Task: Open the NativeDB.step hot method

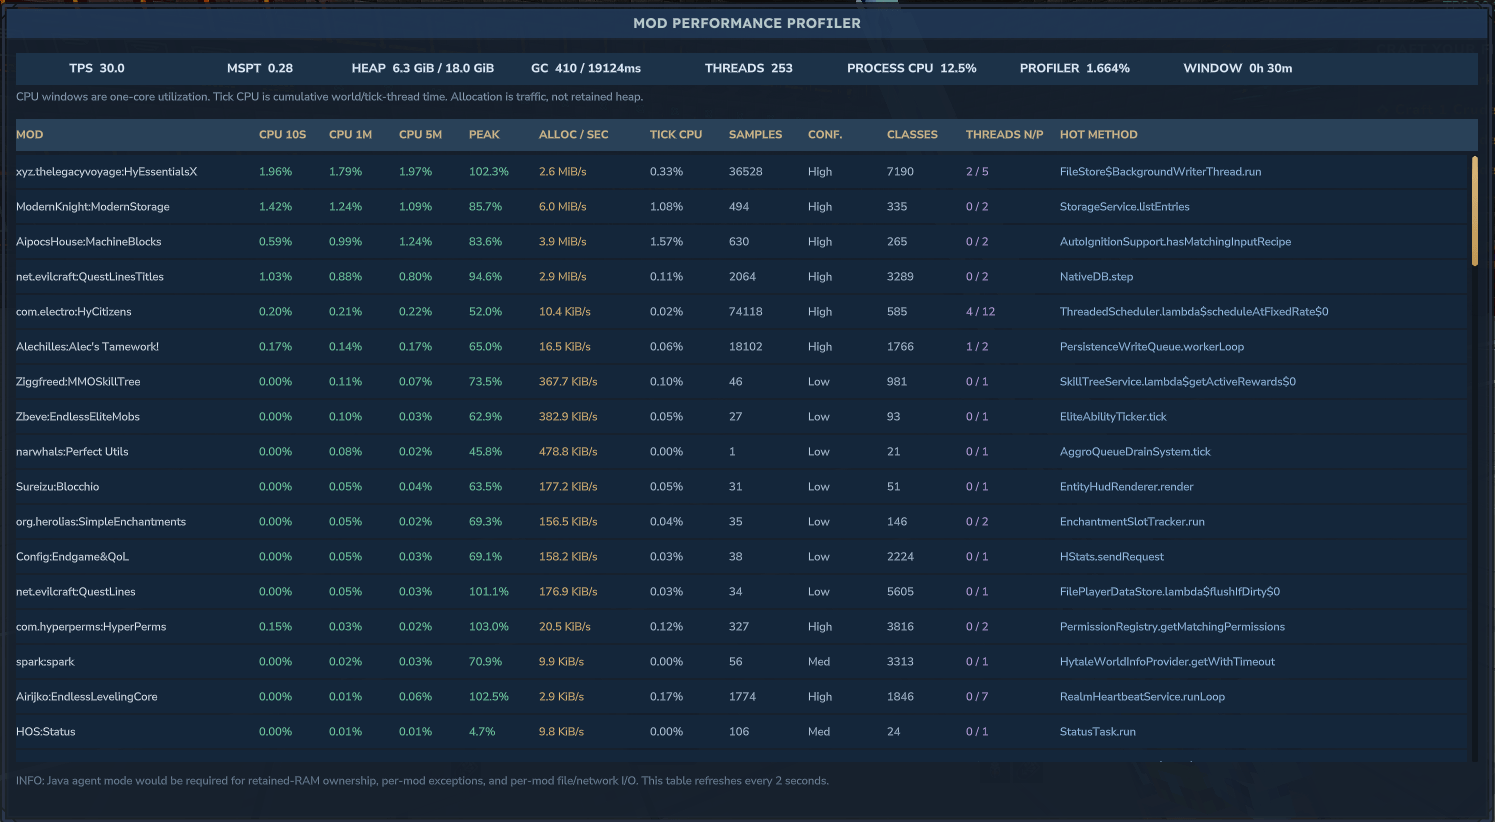Action: (x=1096, y=277)
